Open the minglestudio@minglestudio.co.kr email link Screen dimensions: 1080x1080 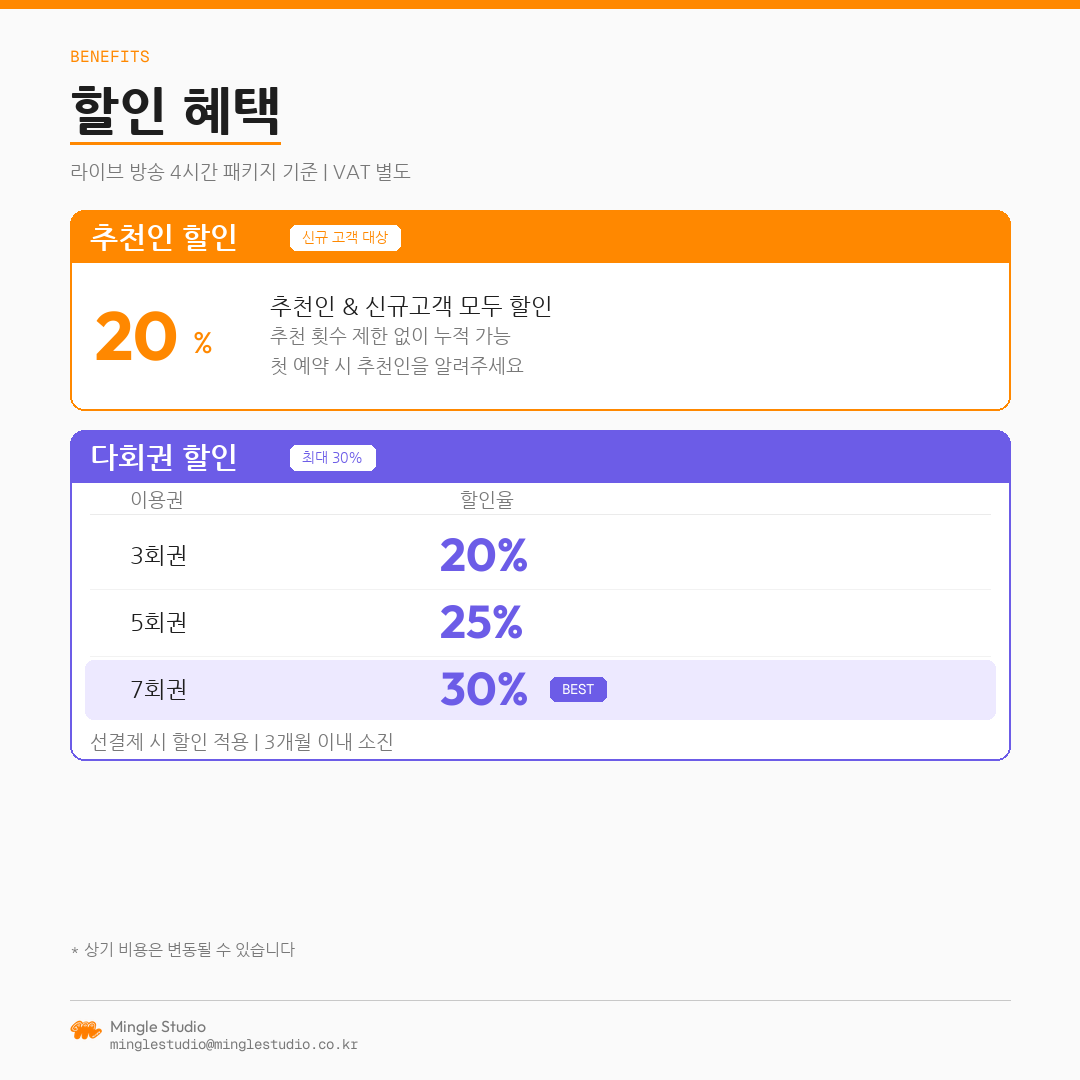pyautogui.click(x=233, y=1045)
